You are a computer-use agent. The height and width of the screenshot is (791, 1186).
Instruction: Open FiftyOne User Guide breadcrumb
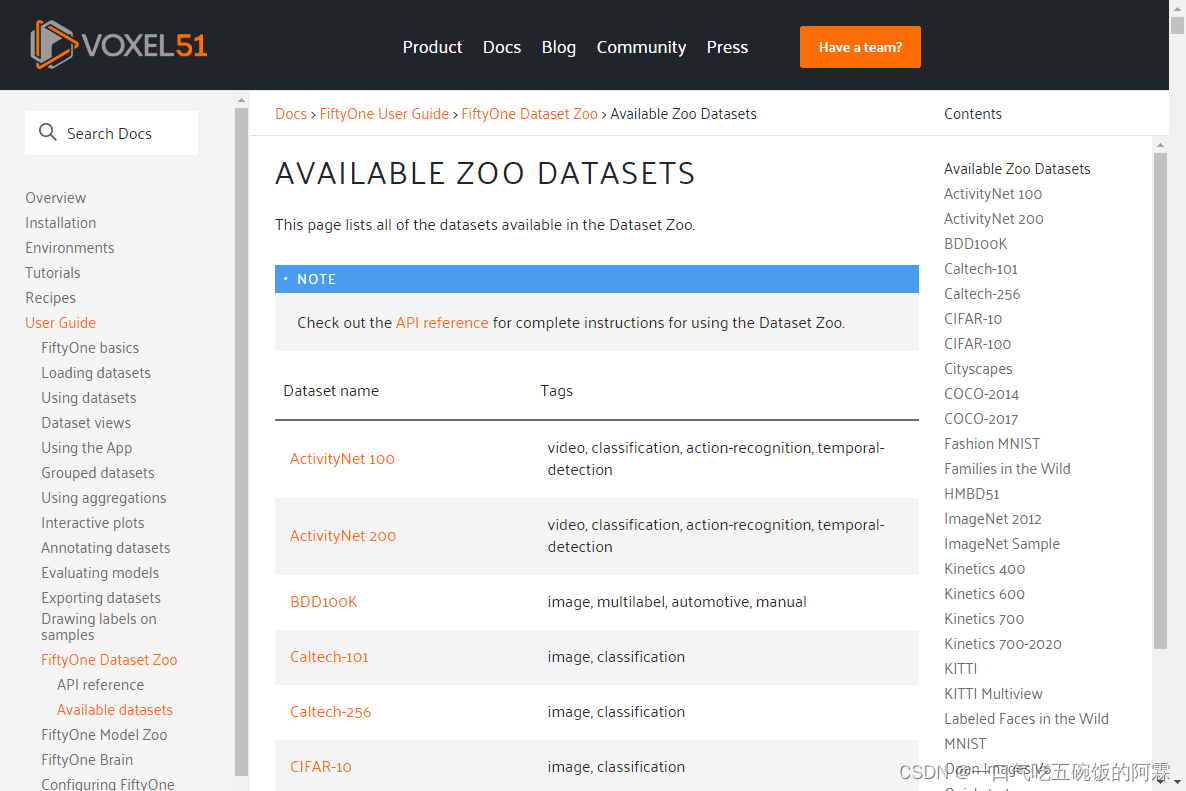point(383,113)
